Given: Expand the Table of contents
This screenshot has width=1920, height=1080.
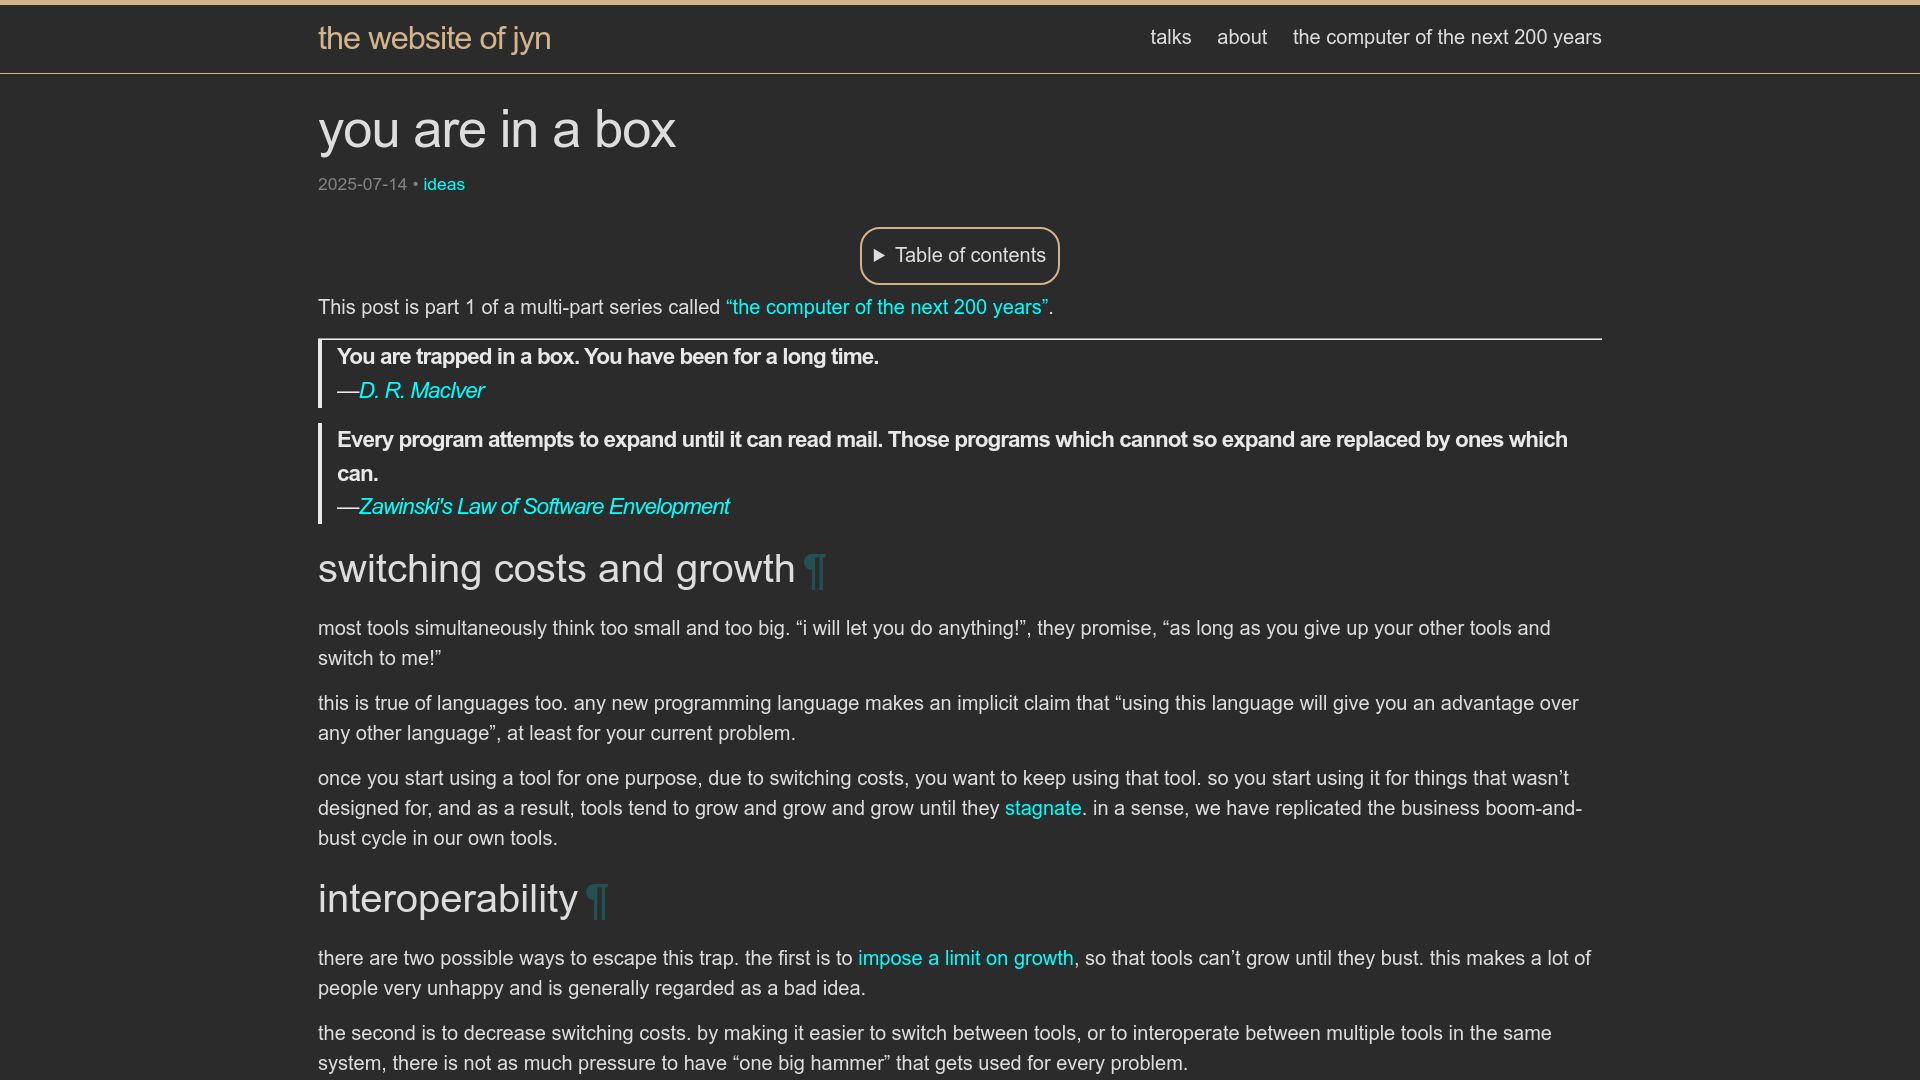Looking at the screenshot, I should point(960,256).
